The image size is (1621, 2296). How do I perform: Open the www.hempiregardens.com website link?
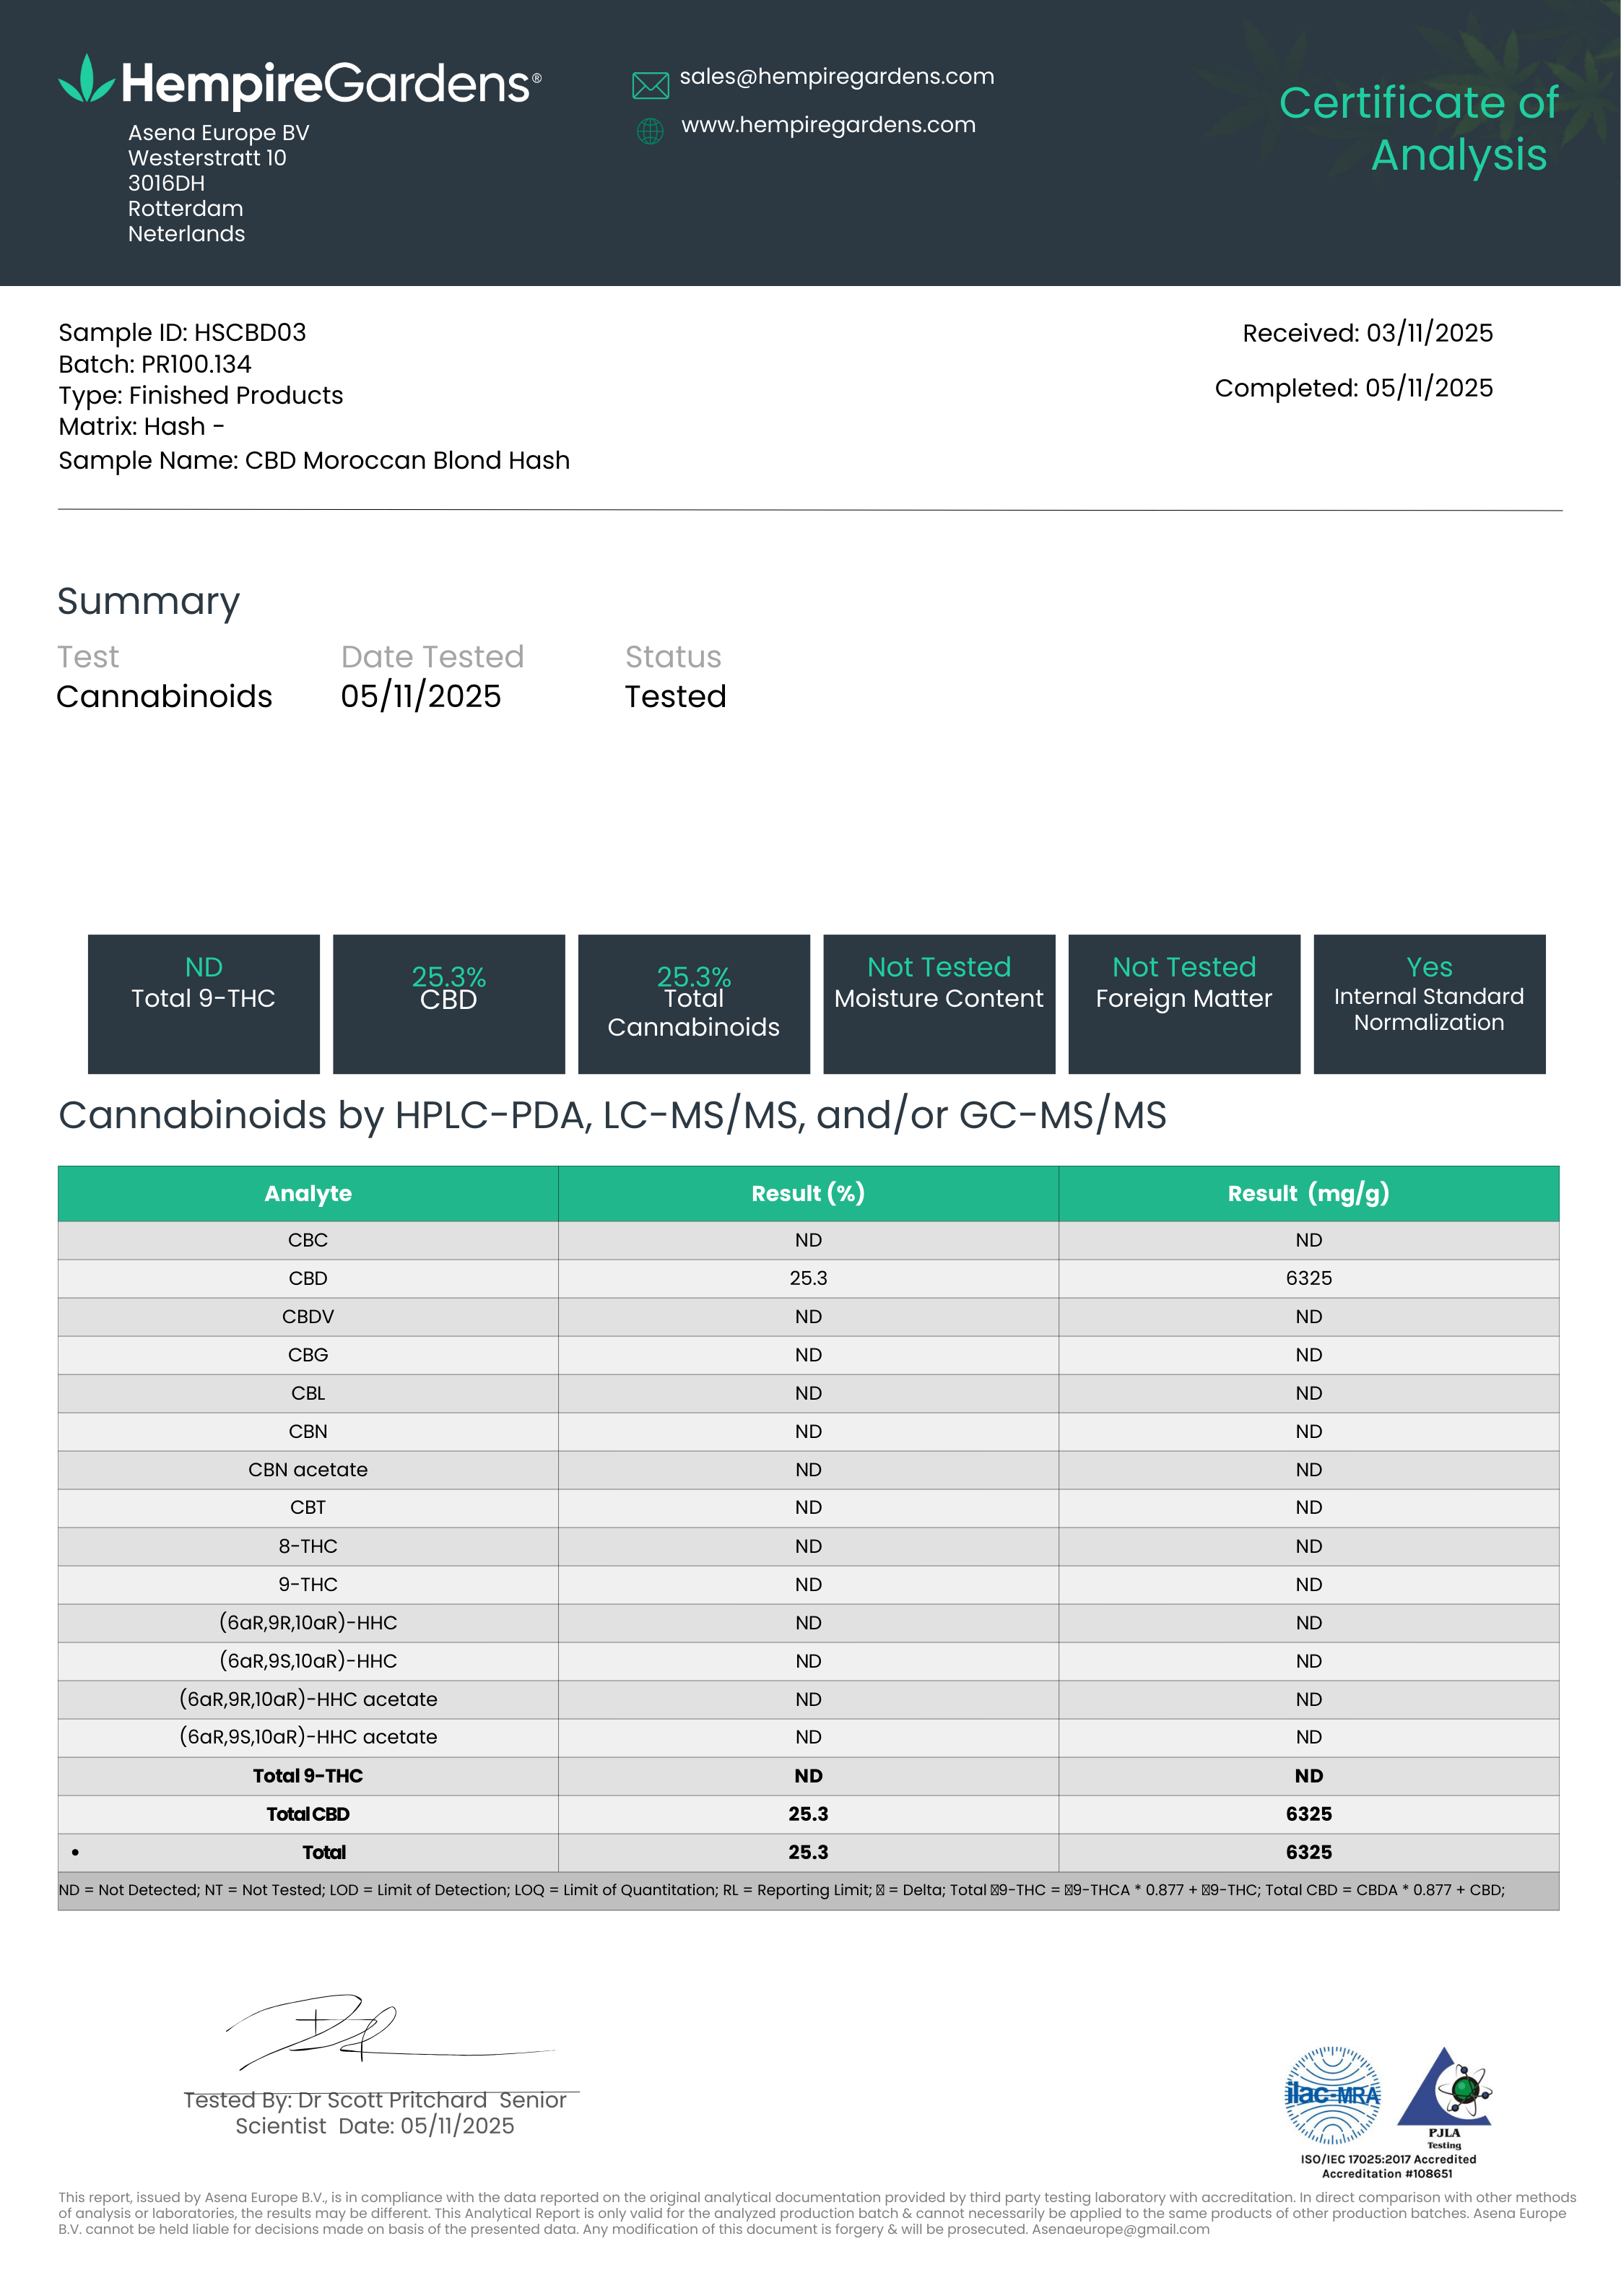tap(828, 125)
